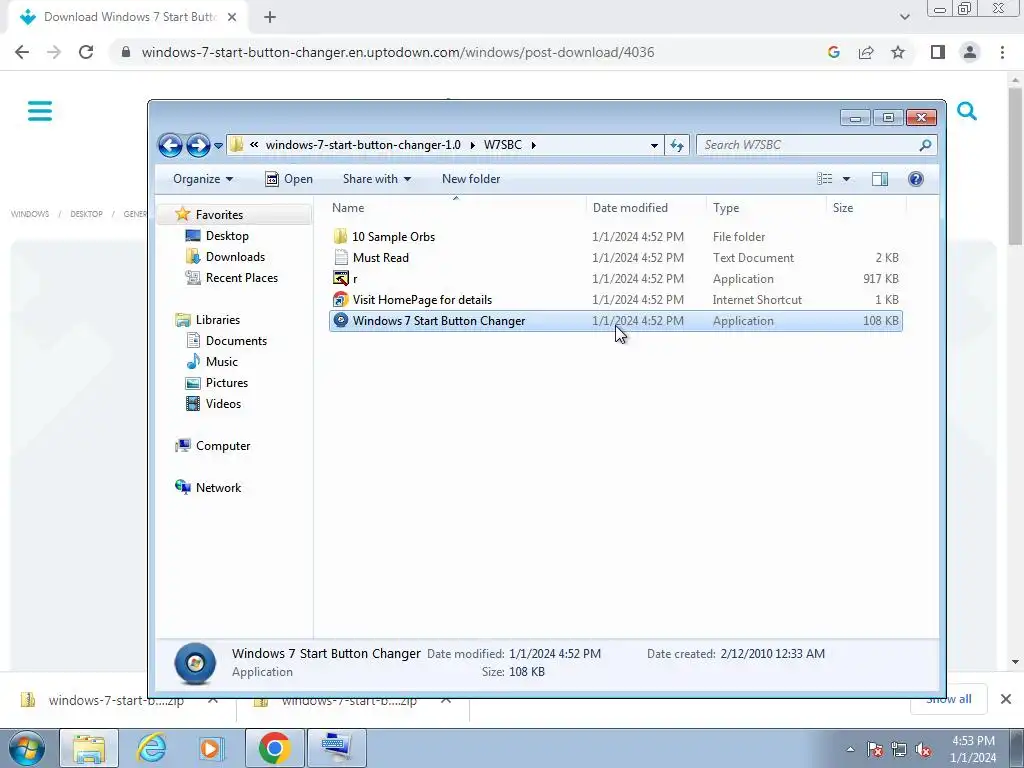Sort by Size column header
1024x768 pixels.
[866, 208]
